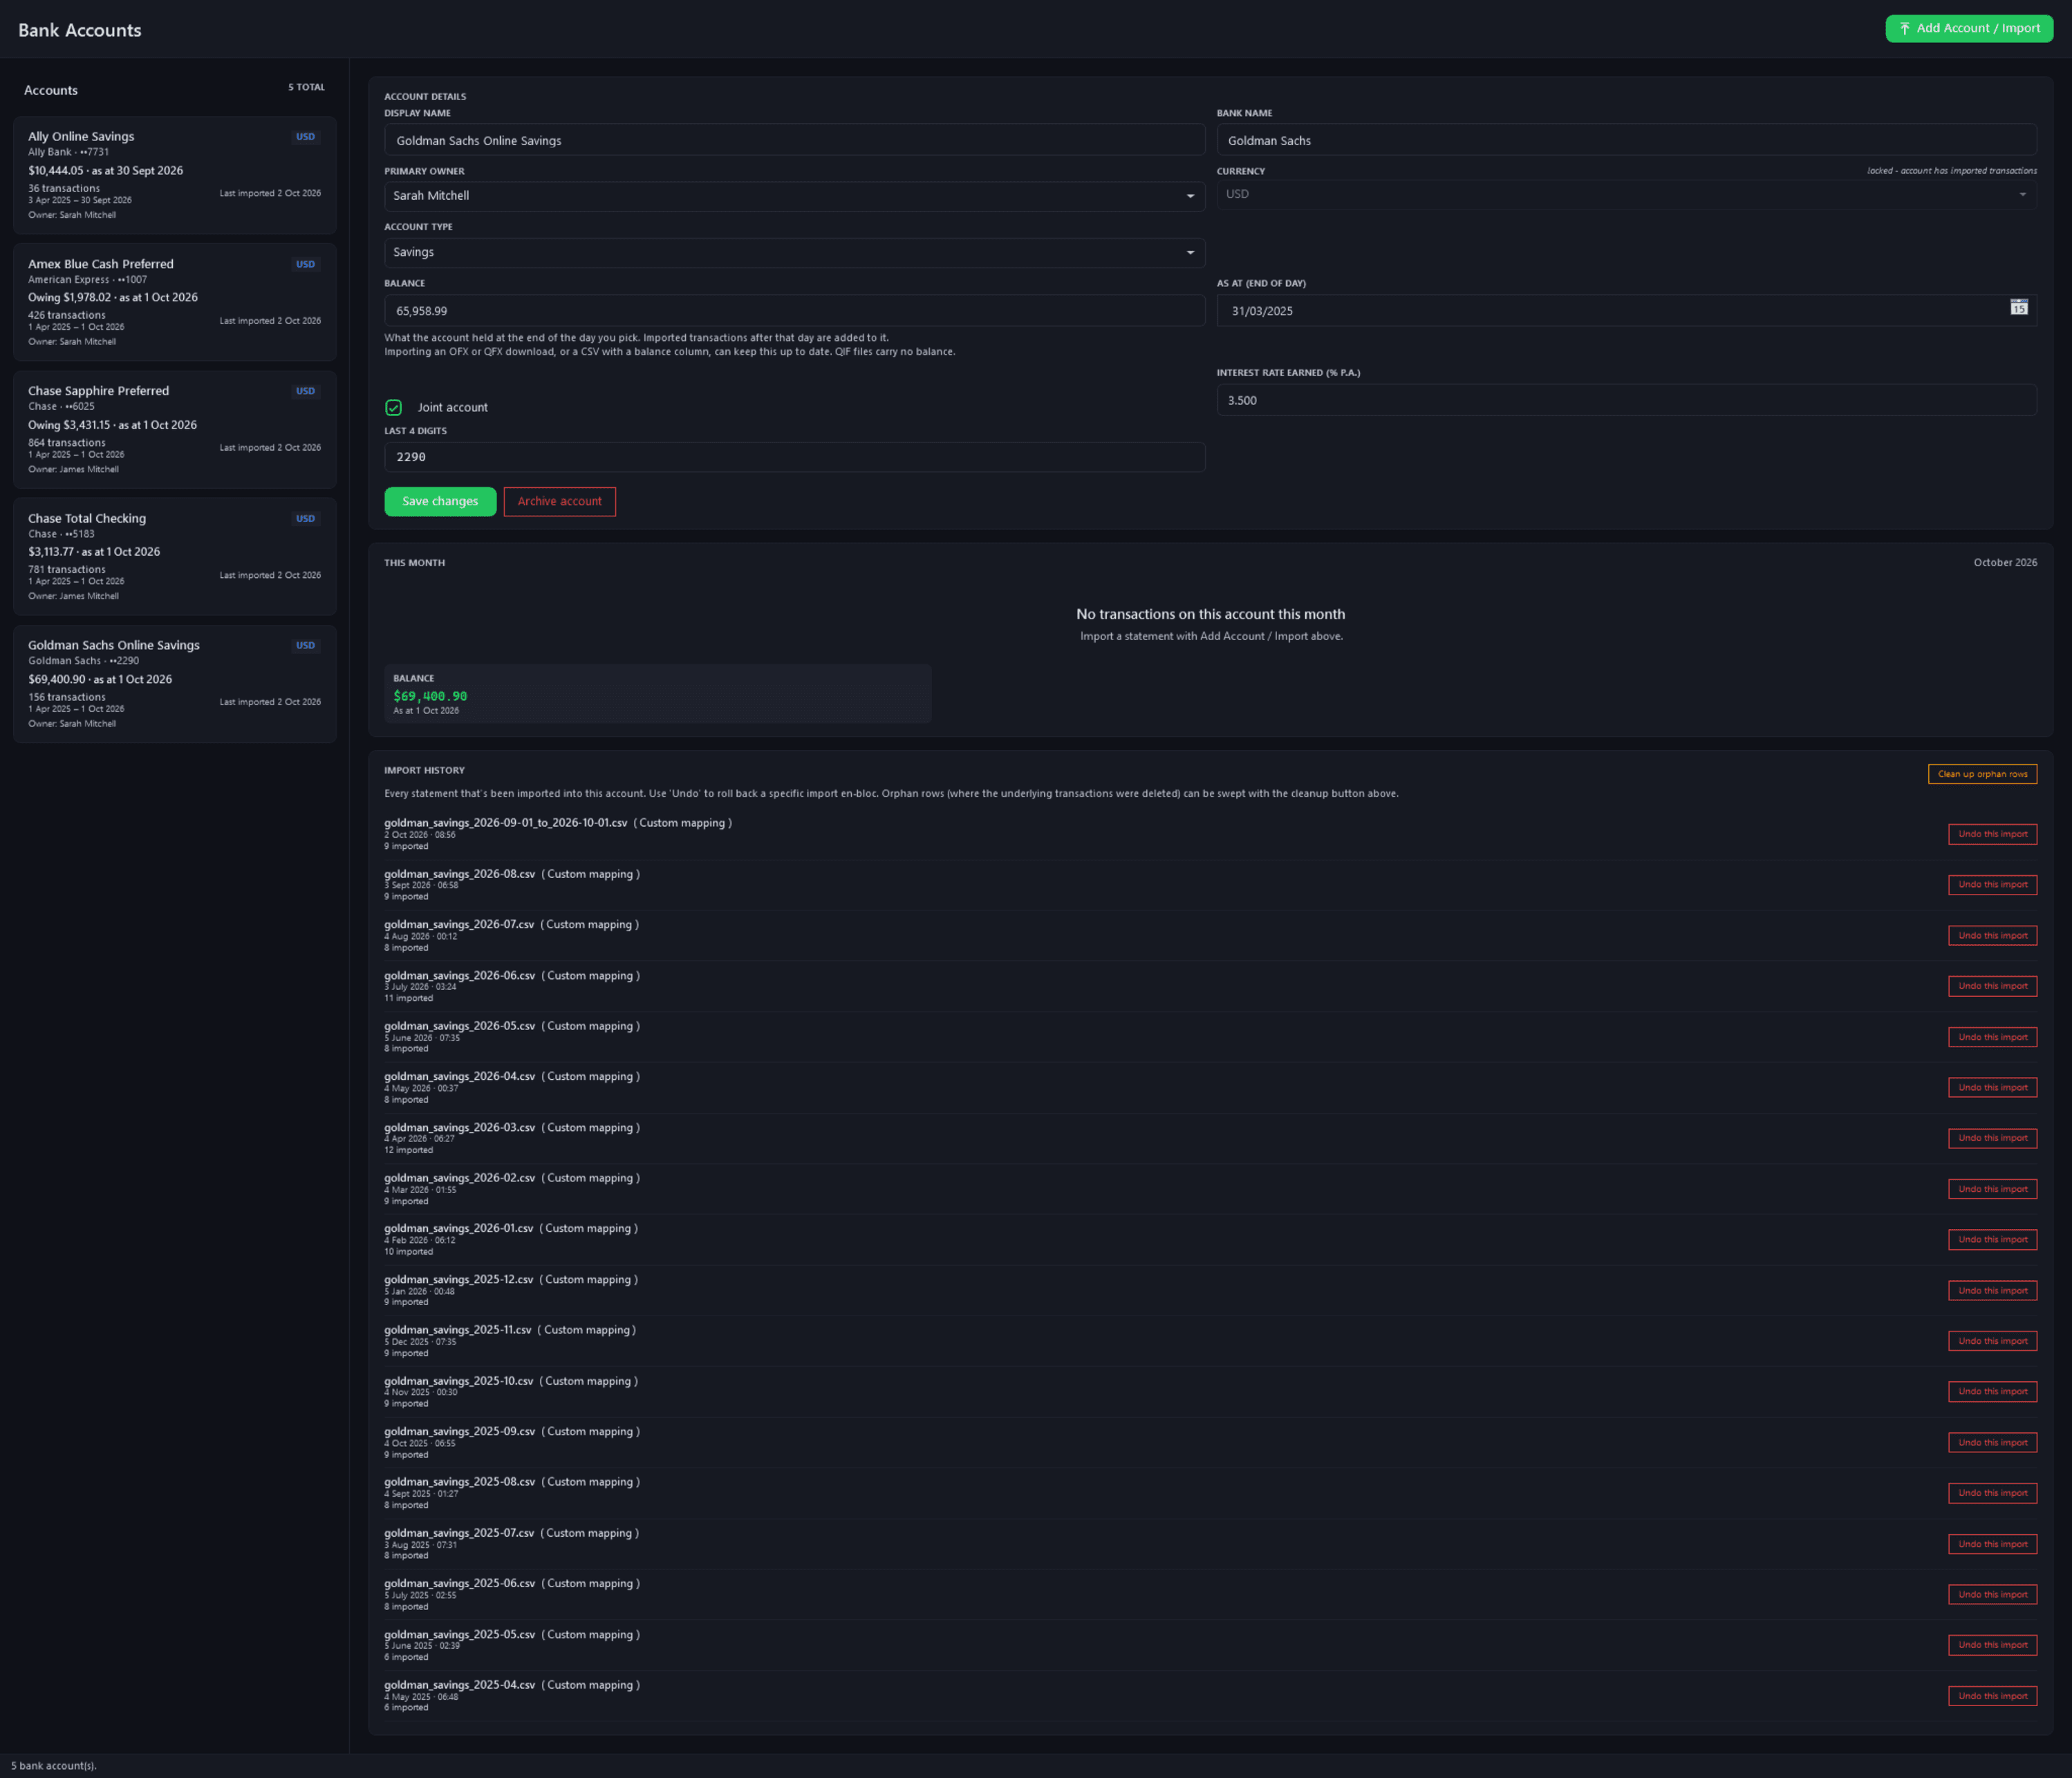Click the goldman_savings_2026-03.csv file name
The height and width of the screenshot is (1778, 2072).
tap(460, 1128)
